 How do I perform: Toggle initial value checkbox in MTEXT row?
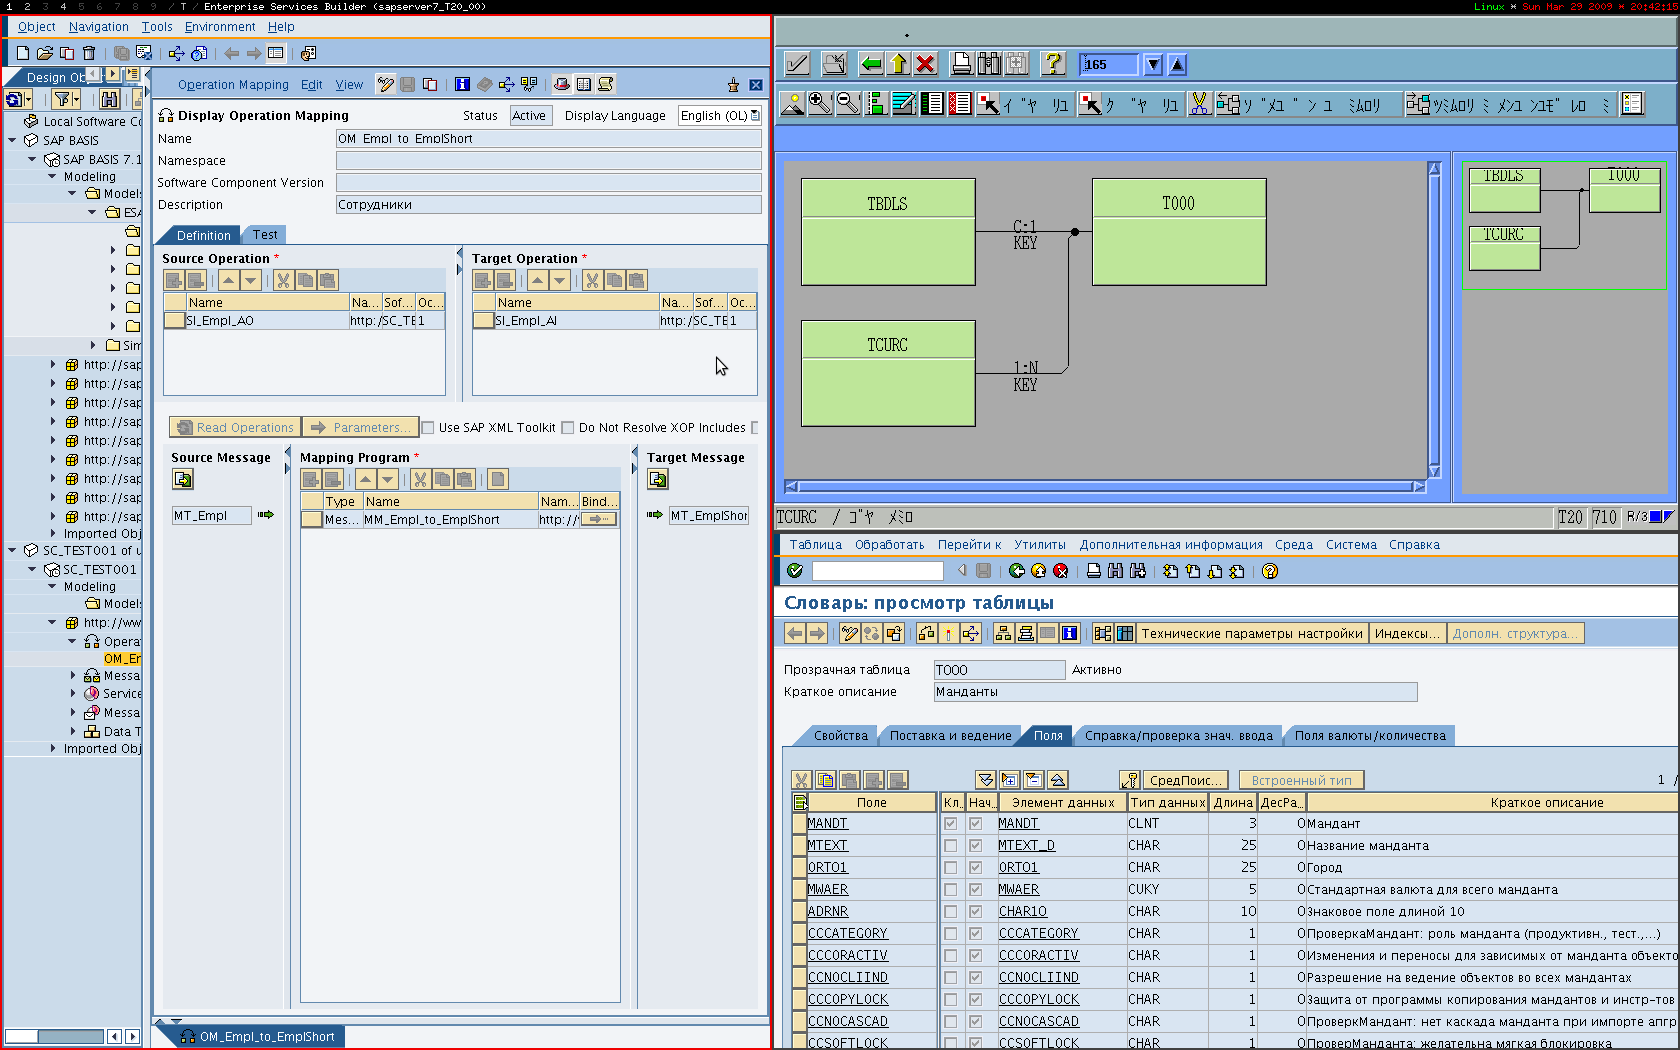coord(975,845)
